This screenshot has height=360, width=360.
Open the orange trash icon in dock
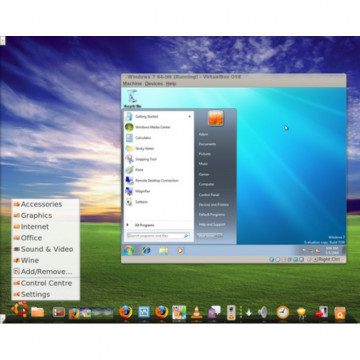click(340, 313)
